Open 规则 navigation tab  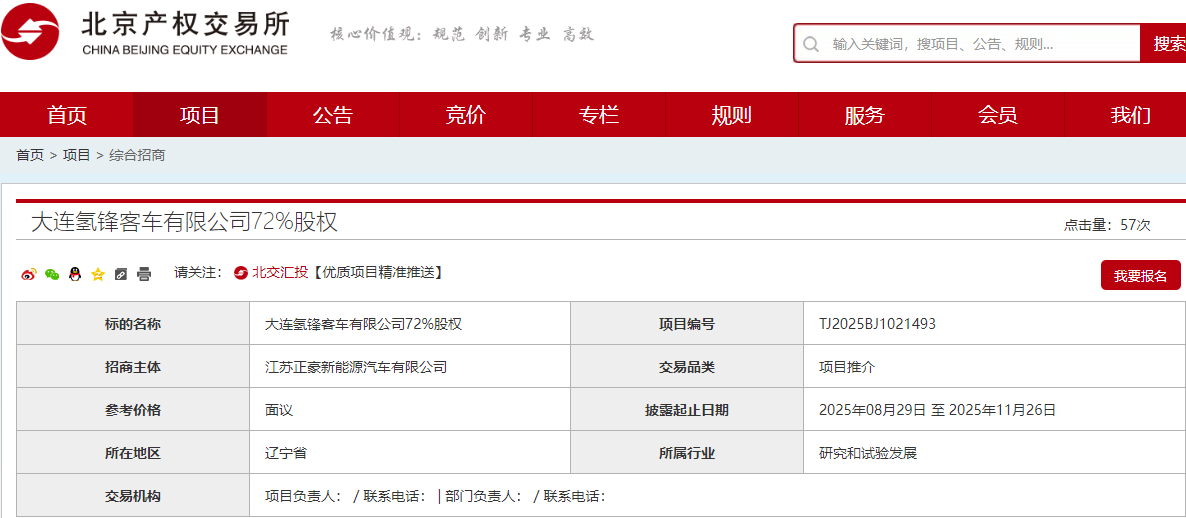[731, 115]
